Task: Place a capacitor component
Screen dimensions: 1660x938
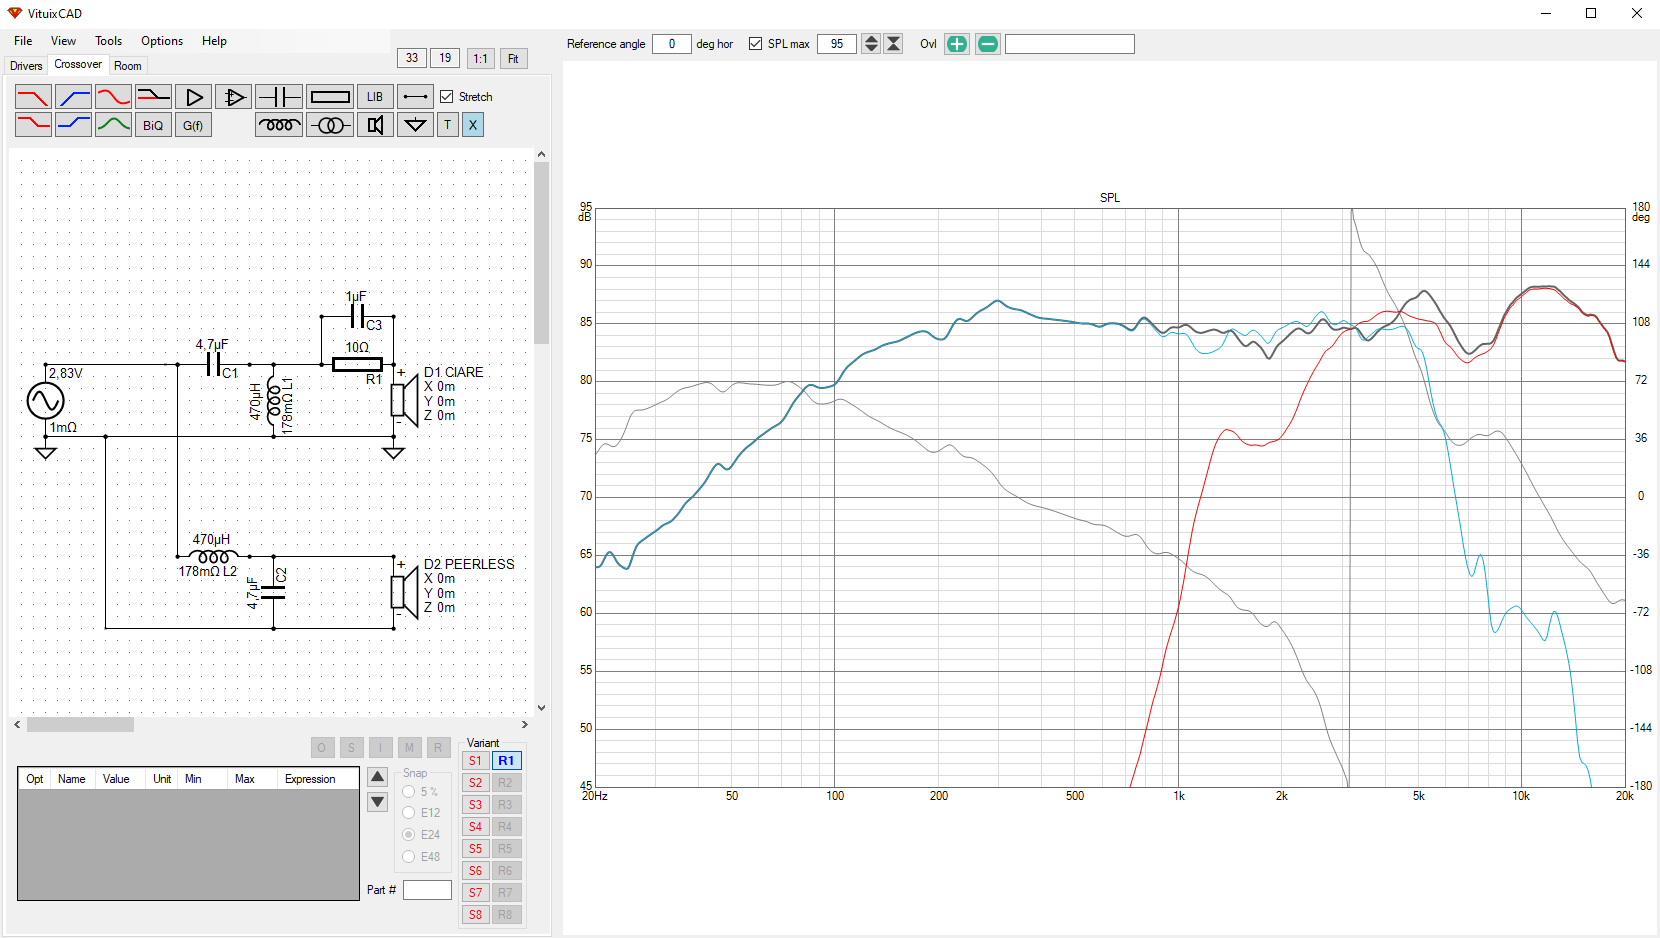Action: click(x=279, y=97)
